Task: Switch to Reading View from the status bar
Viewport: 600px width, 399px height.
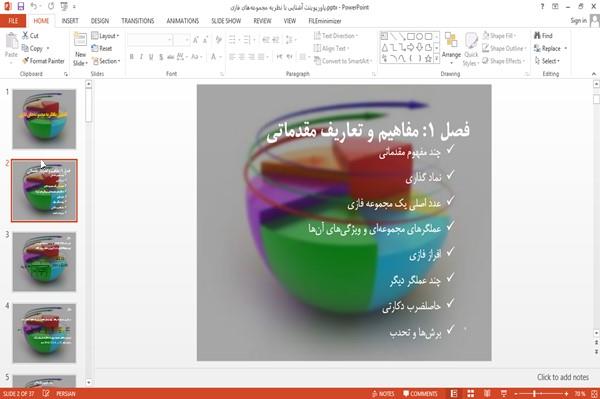Action: click(487, 394)
